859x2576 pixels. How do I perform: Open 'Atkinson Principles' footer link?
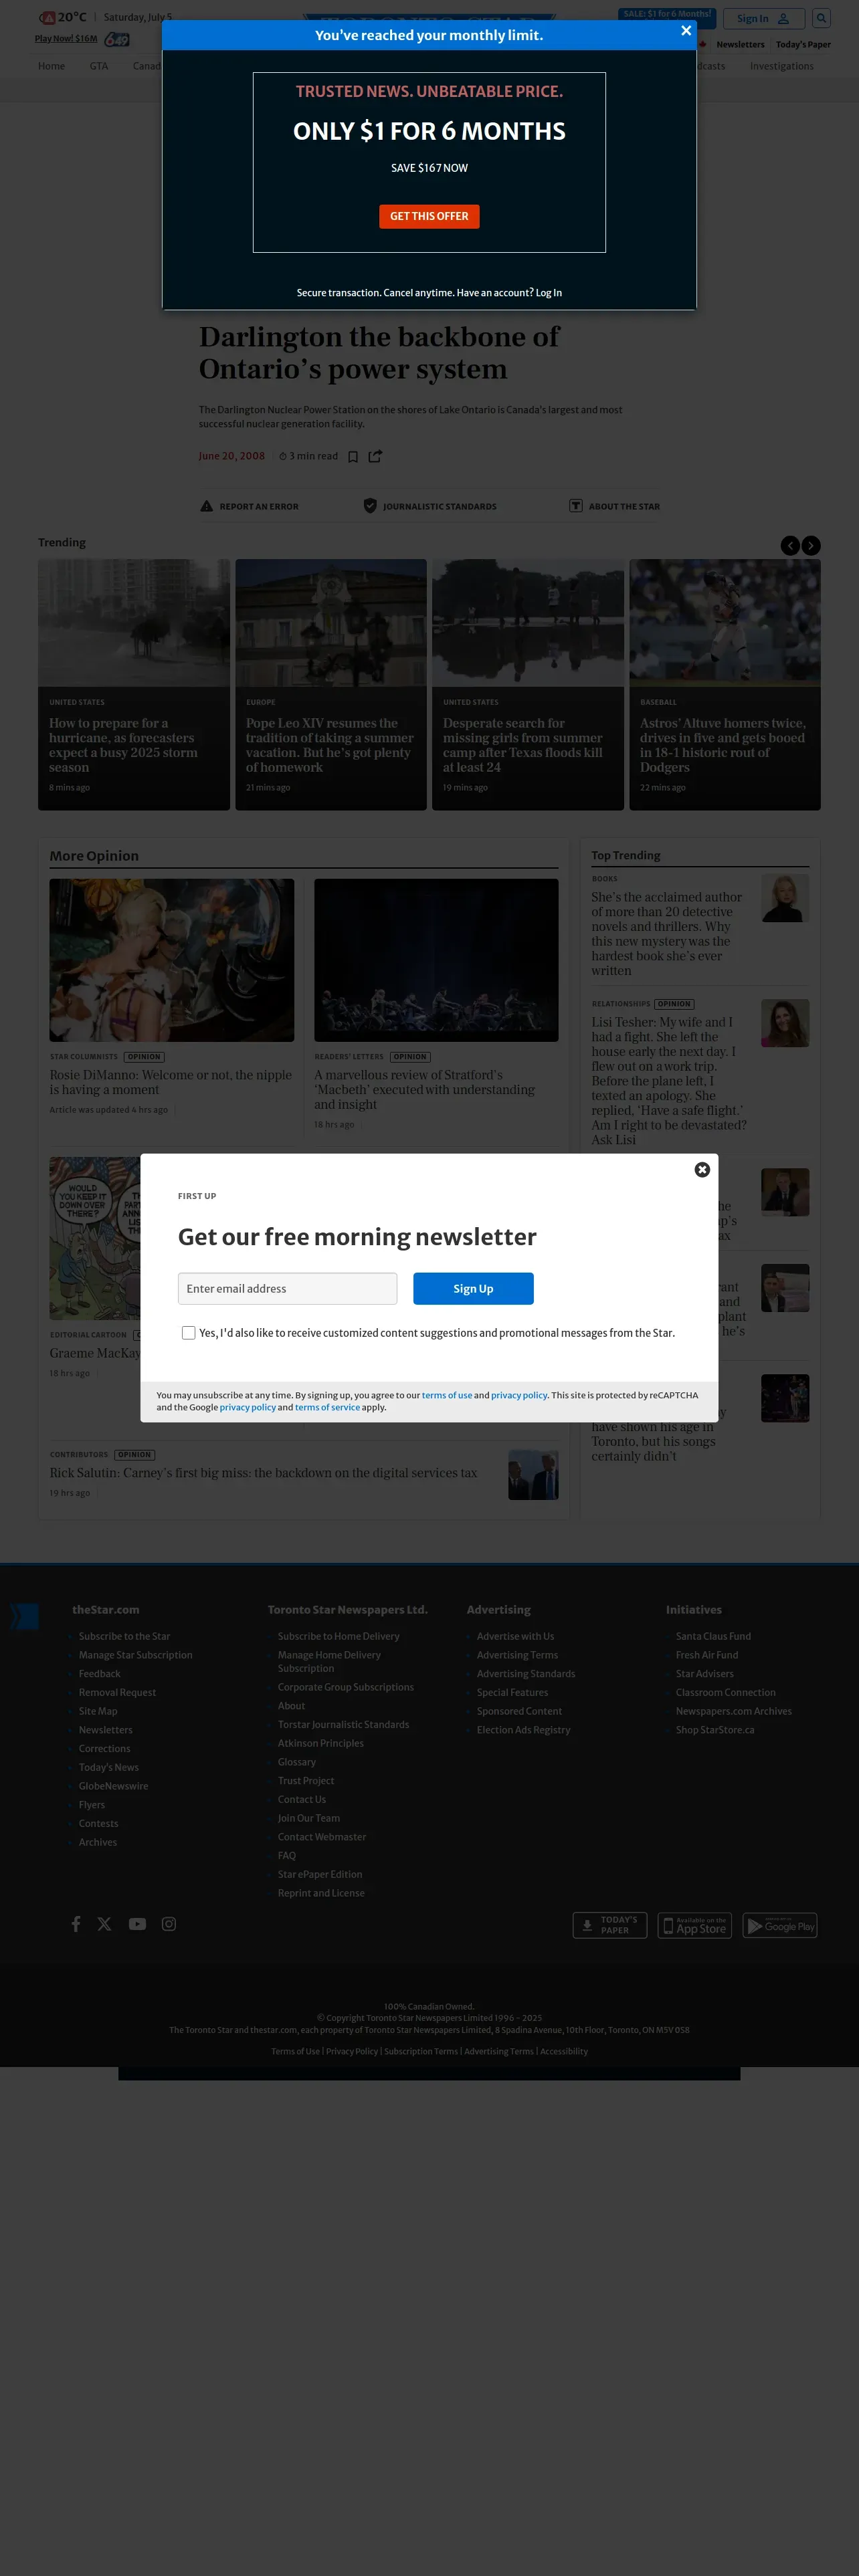pos(320,1743)
